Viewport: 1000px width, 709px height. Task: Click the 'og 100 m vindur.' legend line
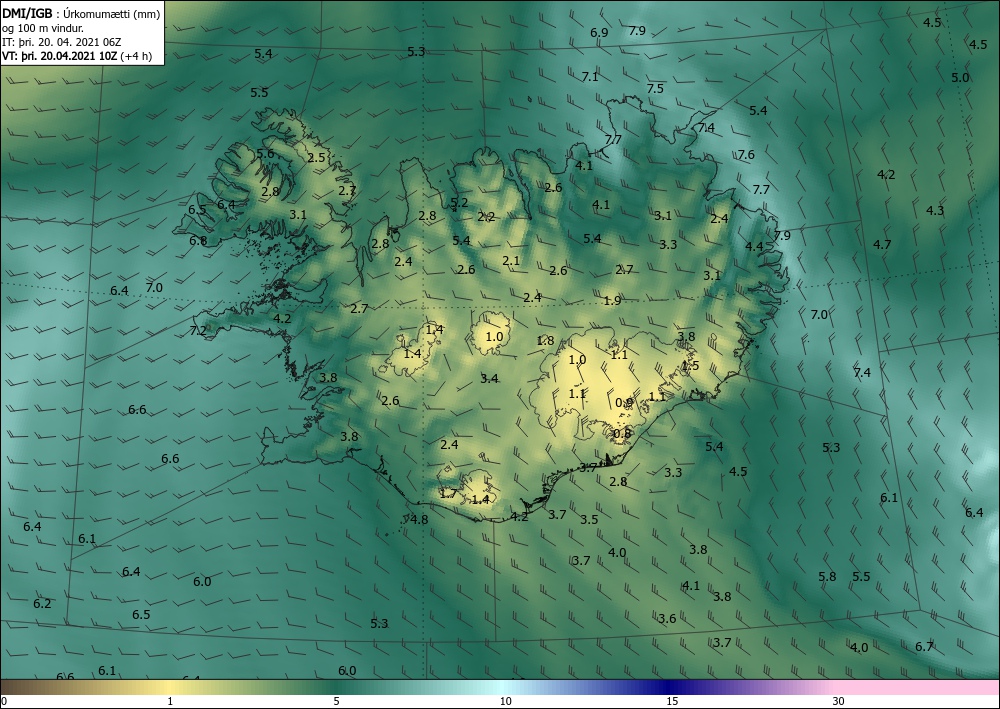(x=43, y=28)
